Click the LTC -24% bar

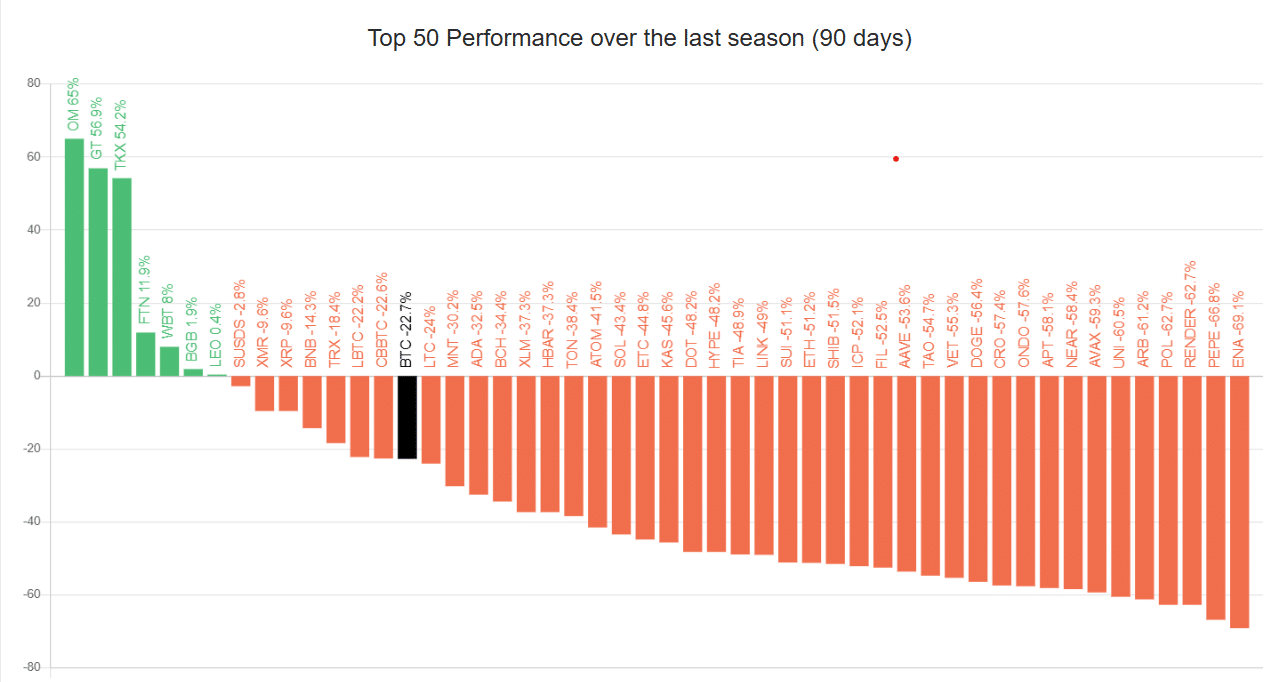point(431,420)
